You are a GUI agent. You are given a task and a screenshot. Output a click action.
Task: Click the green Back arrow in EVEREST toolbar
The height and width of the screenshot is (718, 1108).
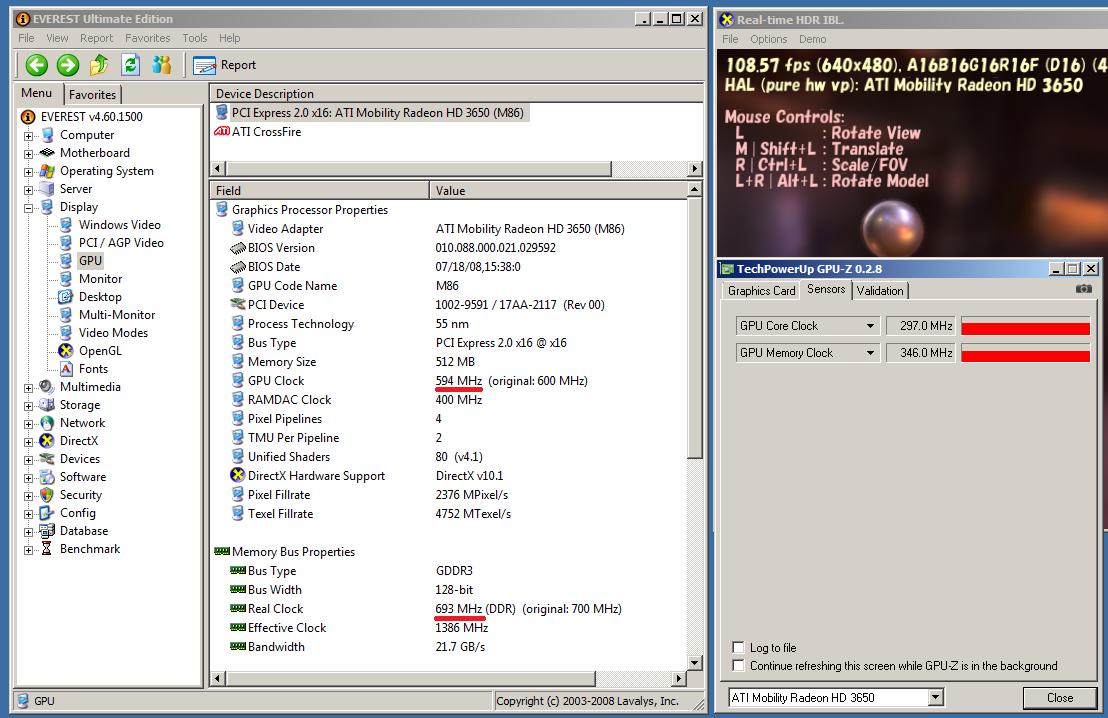click(x=37, y=65)
